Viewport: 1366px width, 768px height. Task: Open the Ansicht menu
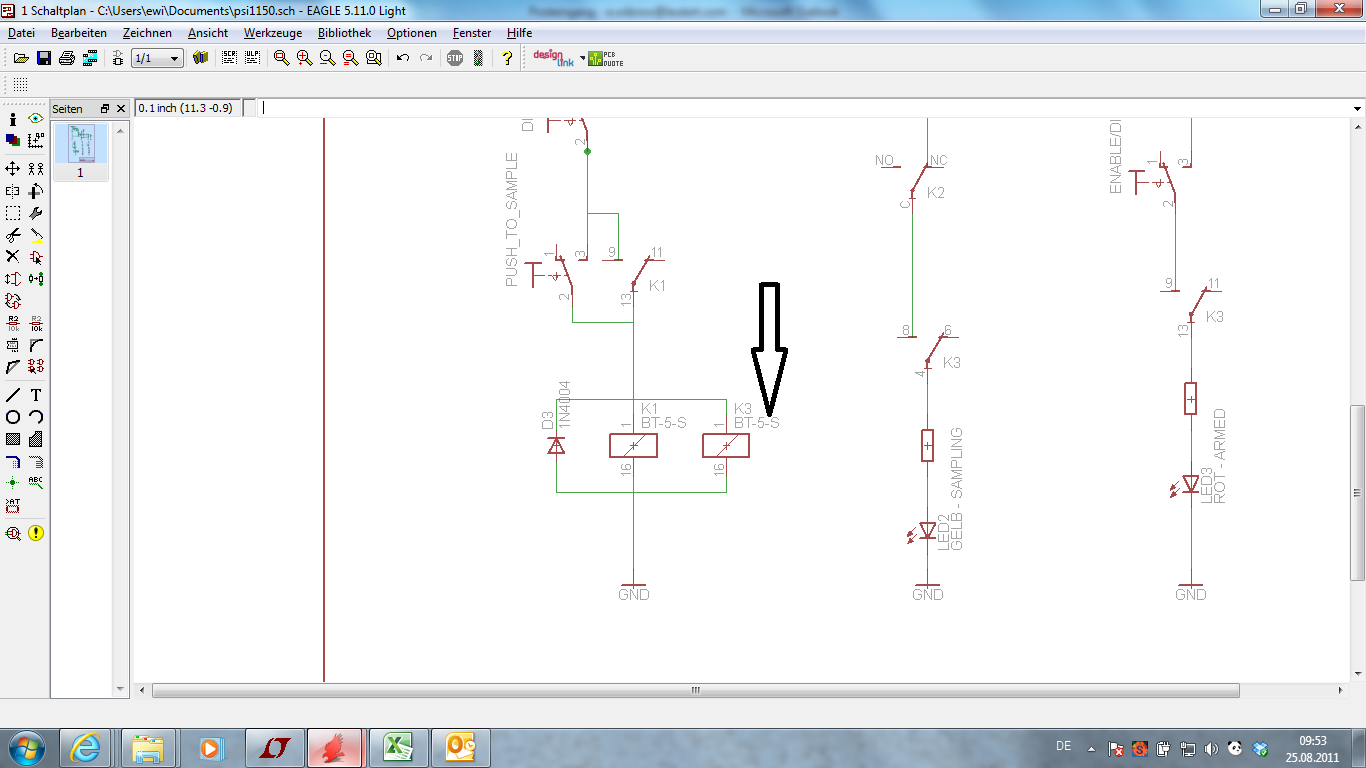(208, 33)
